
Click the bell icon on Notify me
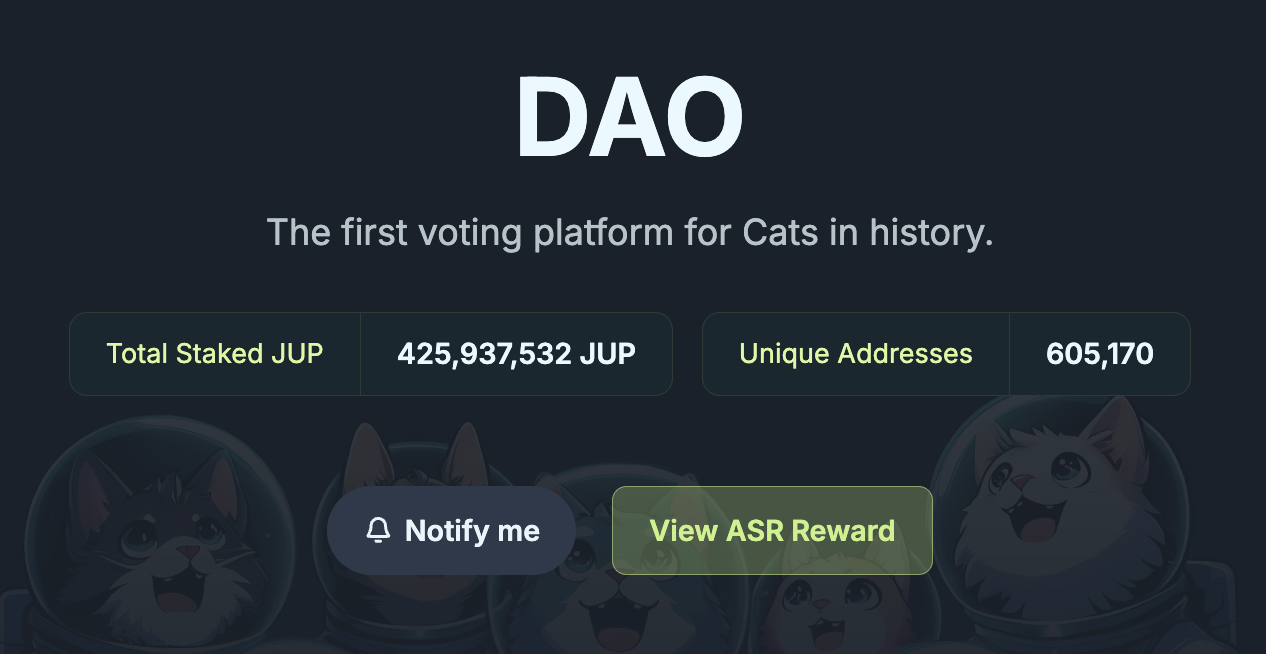click(378, 531)
